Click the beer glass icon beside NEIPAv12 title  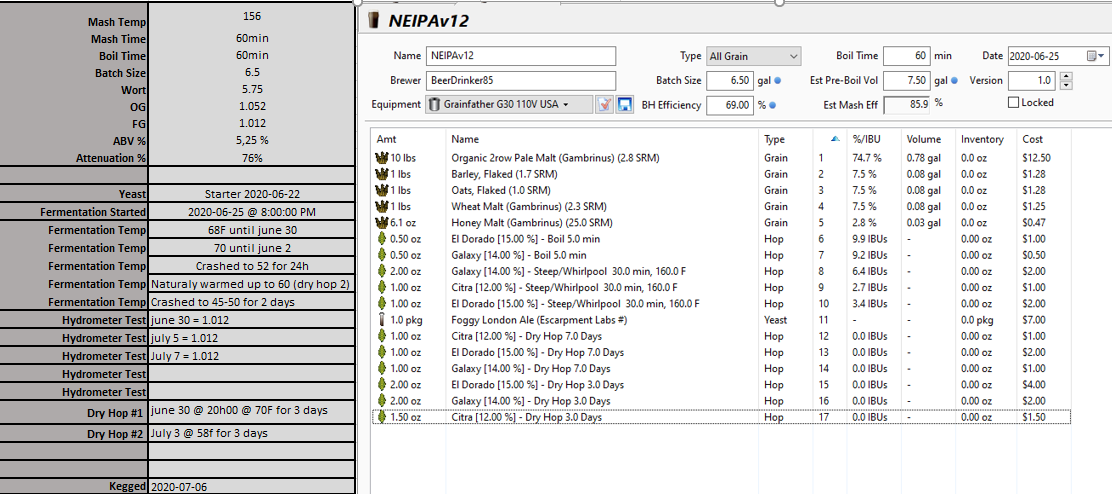click(x=374, y=21)
